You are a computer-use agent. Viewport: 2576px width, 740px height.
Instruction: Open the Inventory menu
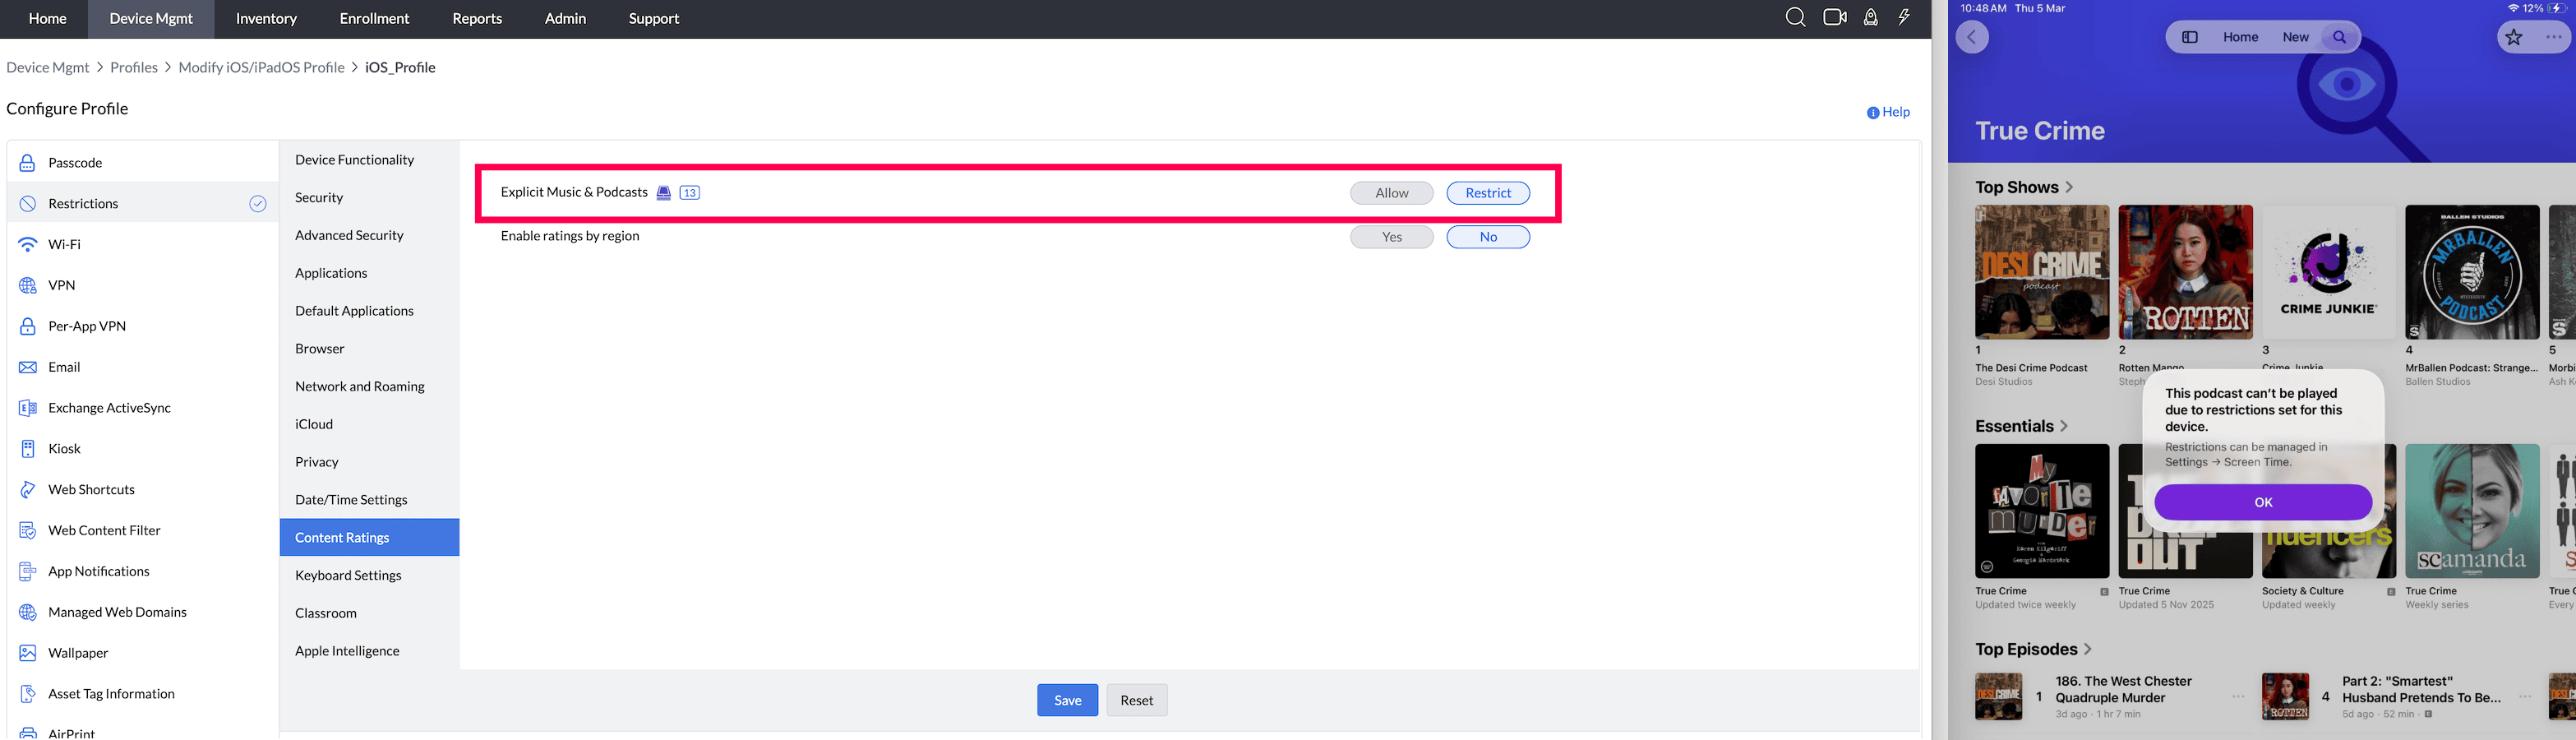coord(266,19)
